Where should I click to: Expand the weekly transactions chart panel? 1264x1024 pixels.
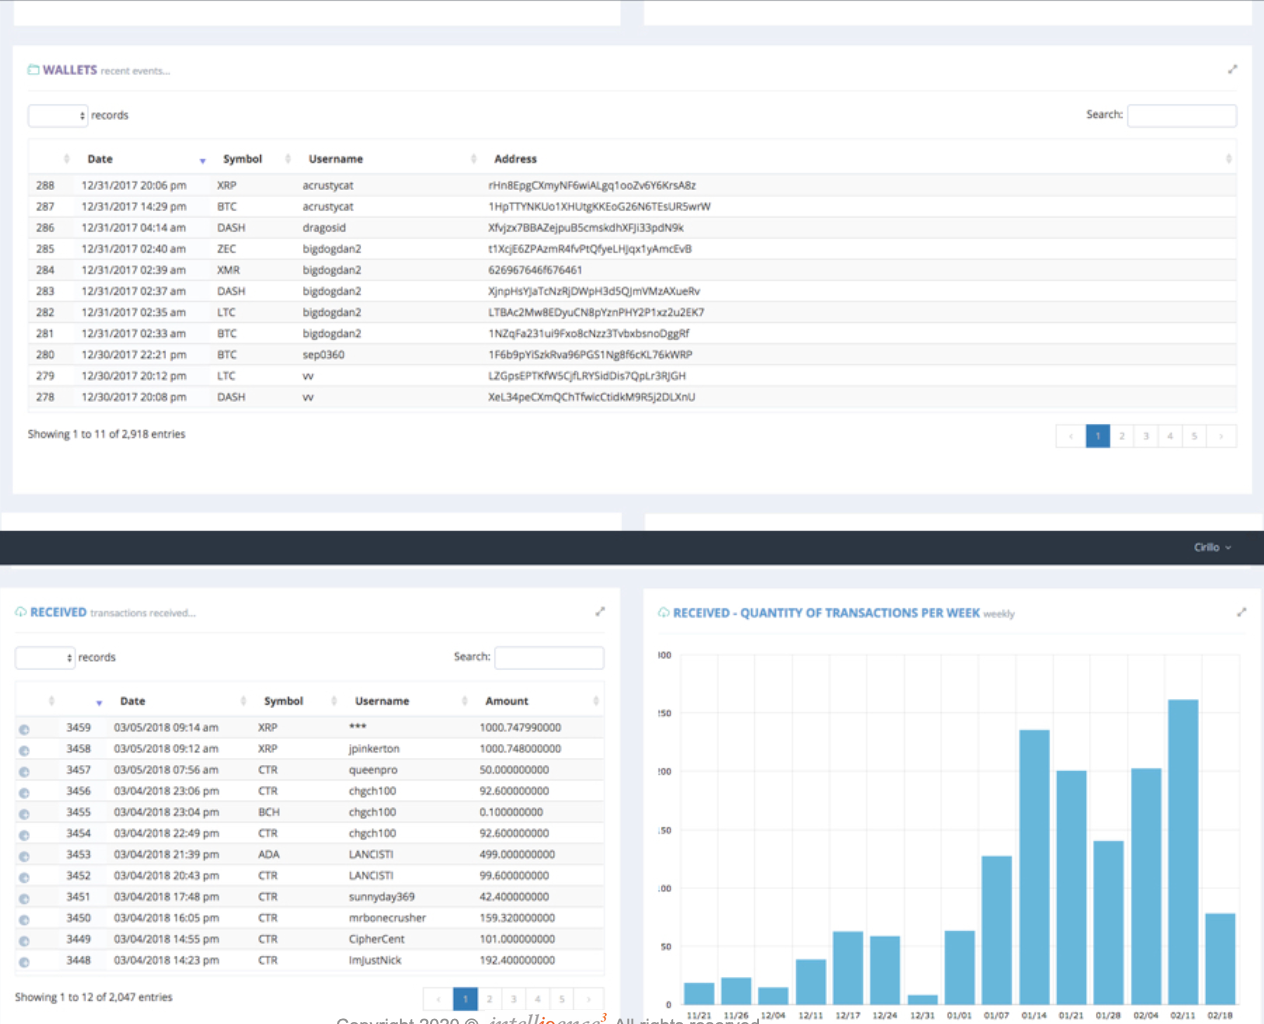click(x=1241, y=612)
